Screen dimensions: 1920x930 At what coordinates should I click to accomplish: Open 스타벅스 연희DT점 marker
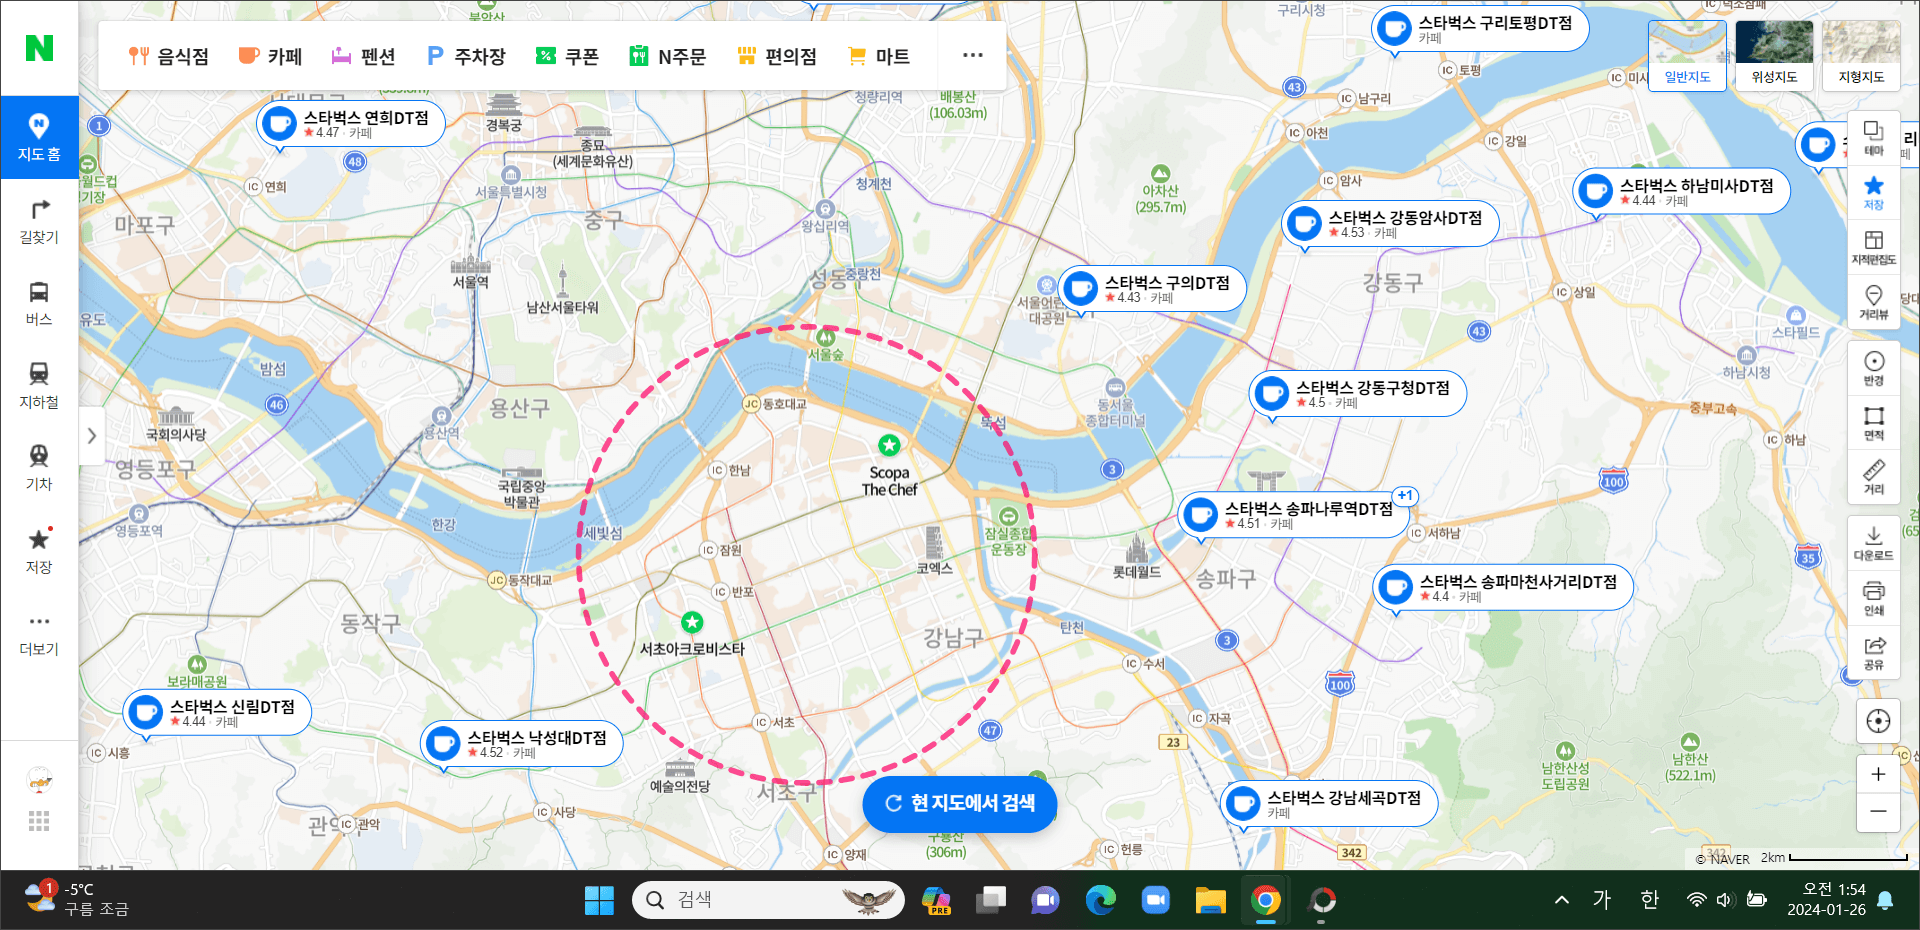[x=350, y=124]
